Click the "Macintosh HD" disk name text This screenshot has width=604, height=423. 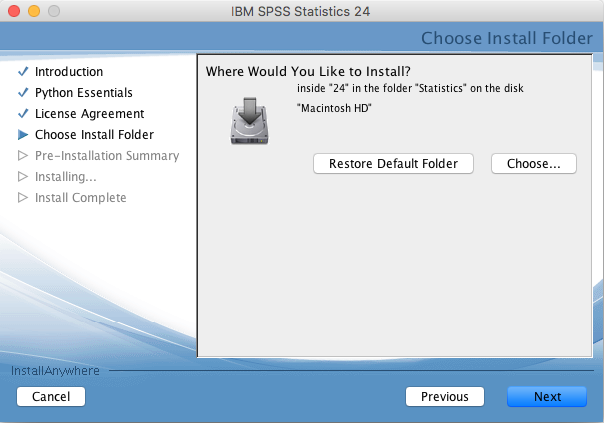click(334, 108)
